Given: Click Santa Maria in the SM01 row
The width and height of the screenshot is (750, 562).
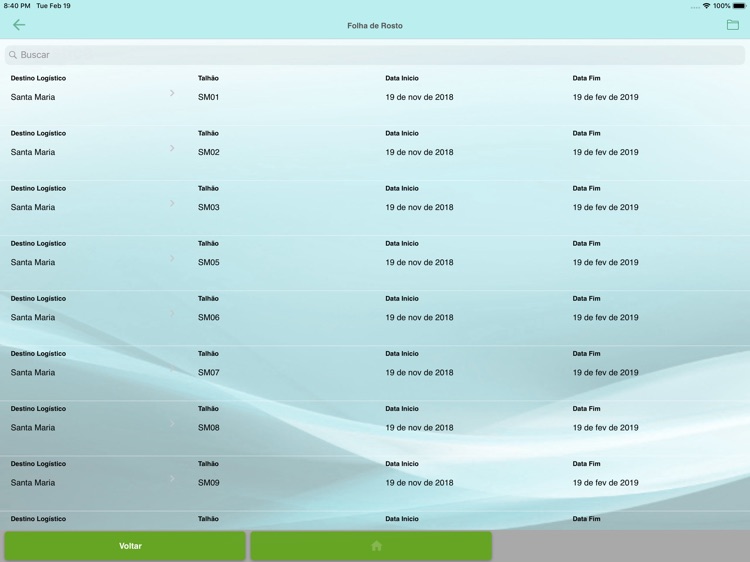Looking at the screenshot, I should click(33, 97).
